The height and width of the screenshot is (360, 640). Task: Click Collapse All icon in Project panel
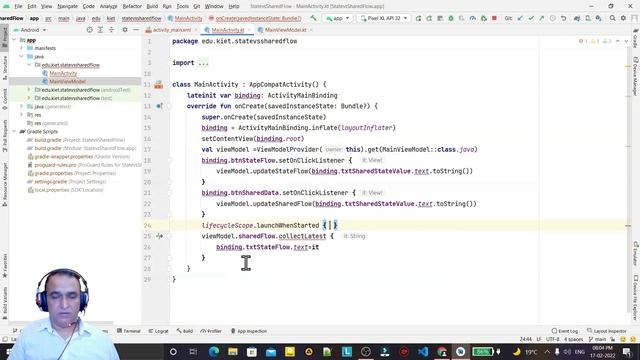click(x=111, y=30)
